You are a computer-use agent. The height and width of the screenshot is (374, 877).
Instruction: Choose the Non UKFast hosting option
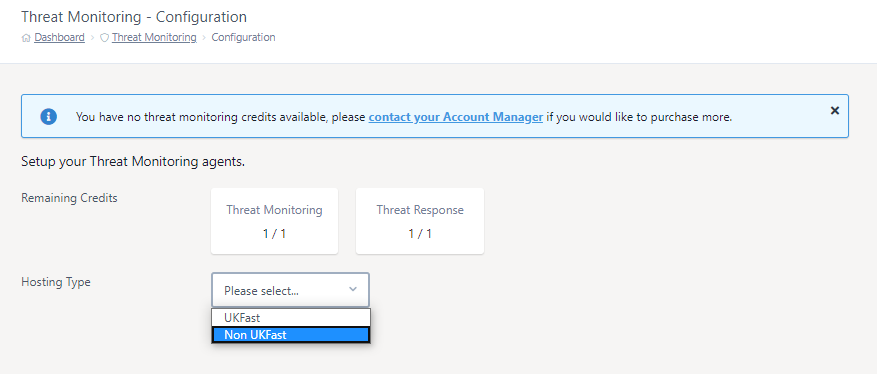(x=291, y=335)
